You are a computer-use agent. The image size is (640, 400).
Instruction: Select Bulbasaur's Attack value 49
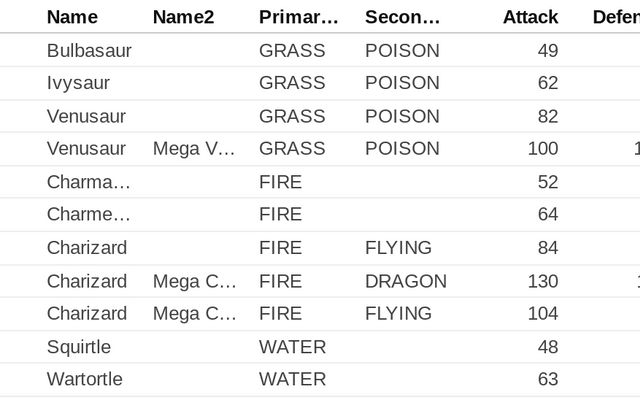(547, 50)
